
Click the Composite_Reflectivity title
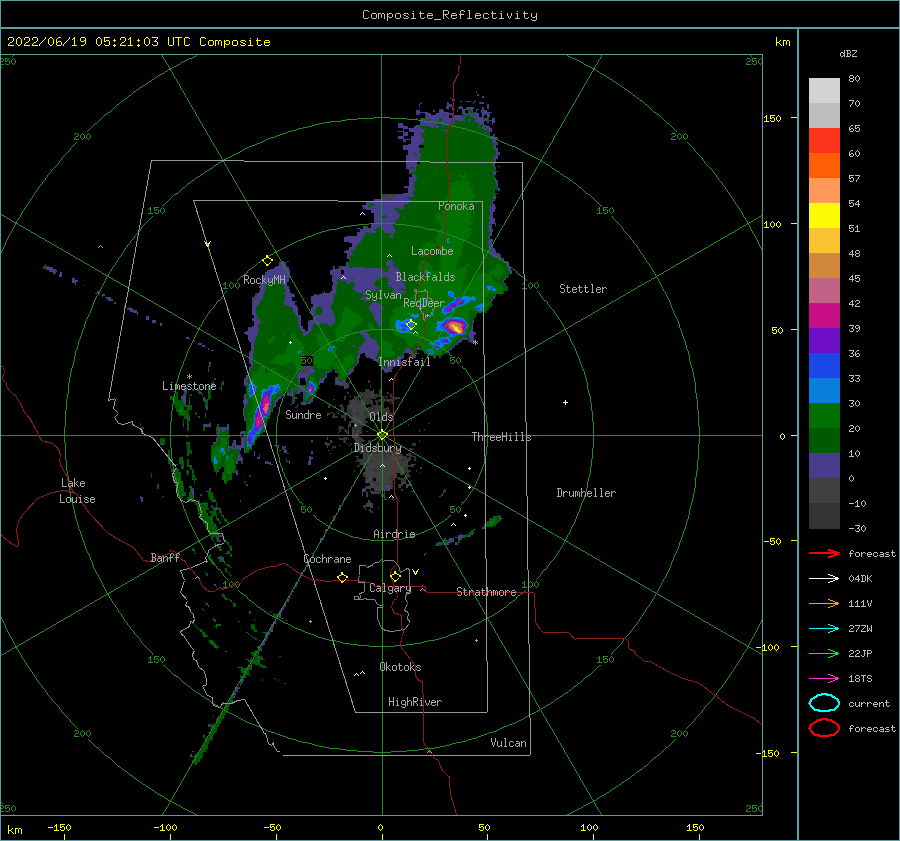pyautogui.click(x=449, y=15)
